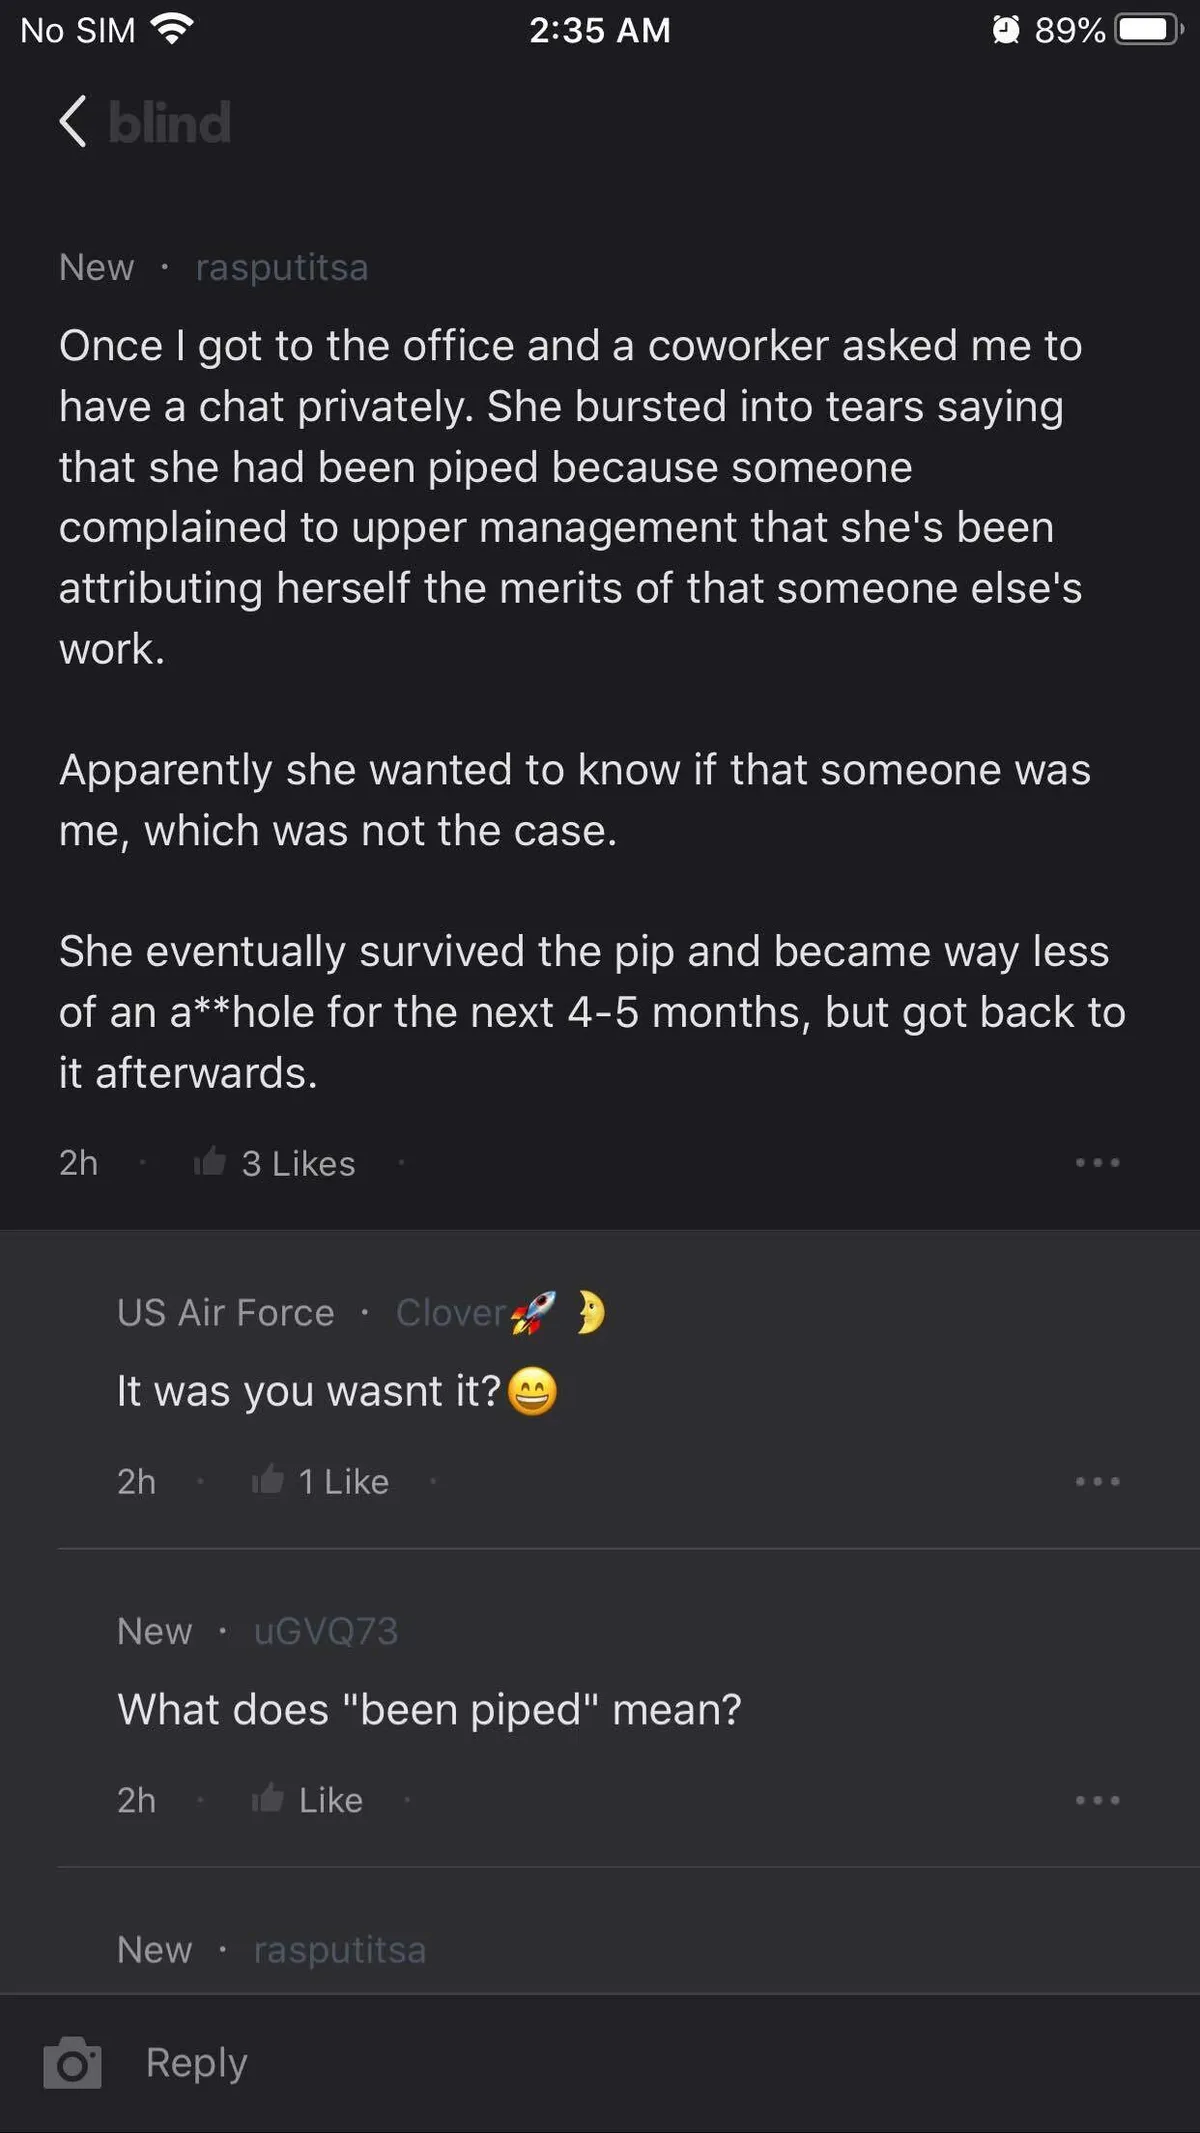The height and width of the screenshot is (2133, 1200).
Task: Open more options on Clover's comment
Action: 1097,1481
